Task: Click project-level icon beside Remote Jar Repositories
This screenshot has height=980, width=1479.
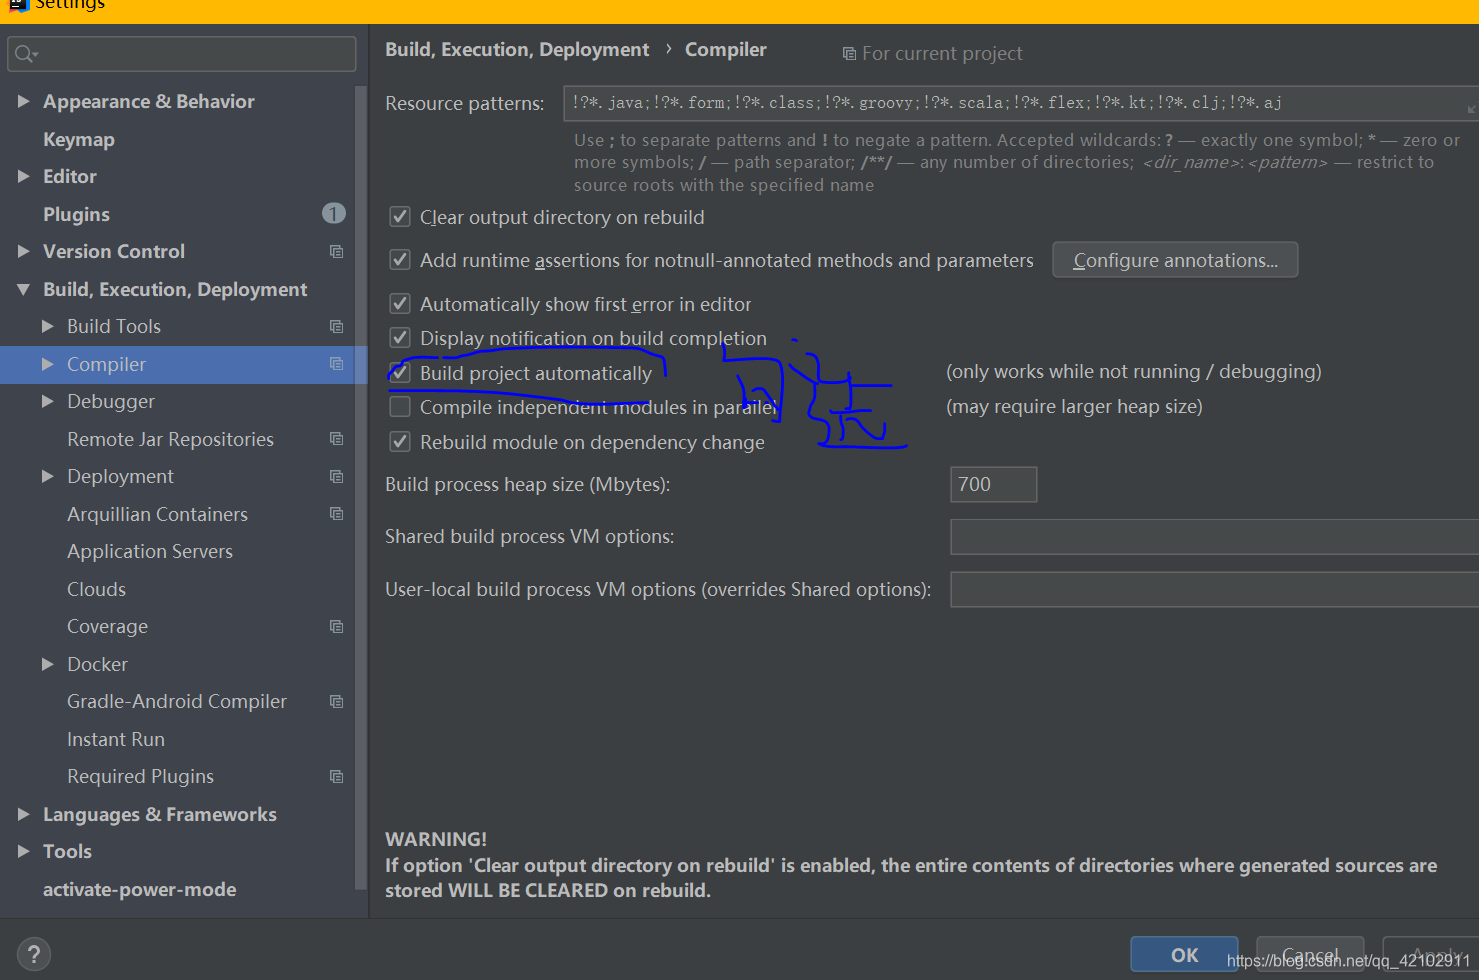Action: 336,439
